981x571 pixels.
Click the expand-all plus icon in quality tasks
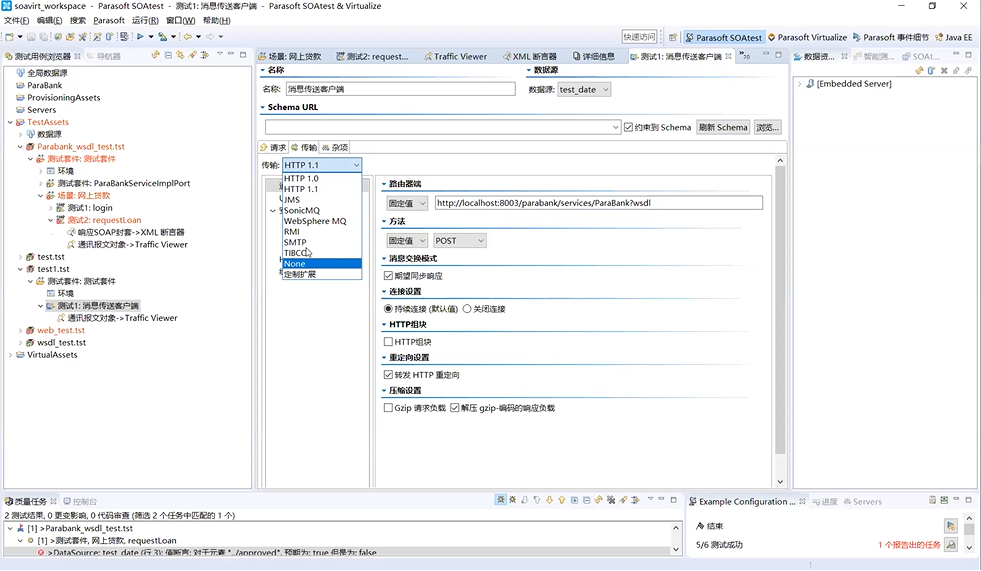[574, 500]
